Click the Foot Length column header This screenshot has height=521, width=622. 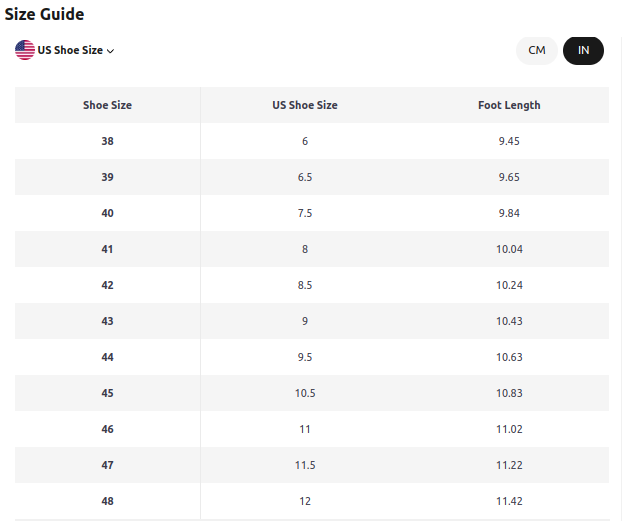(509, 105)
